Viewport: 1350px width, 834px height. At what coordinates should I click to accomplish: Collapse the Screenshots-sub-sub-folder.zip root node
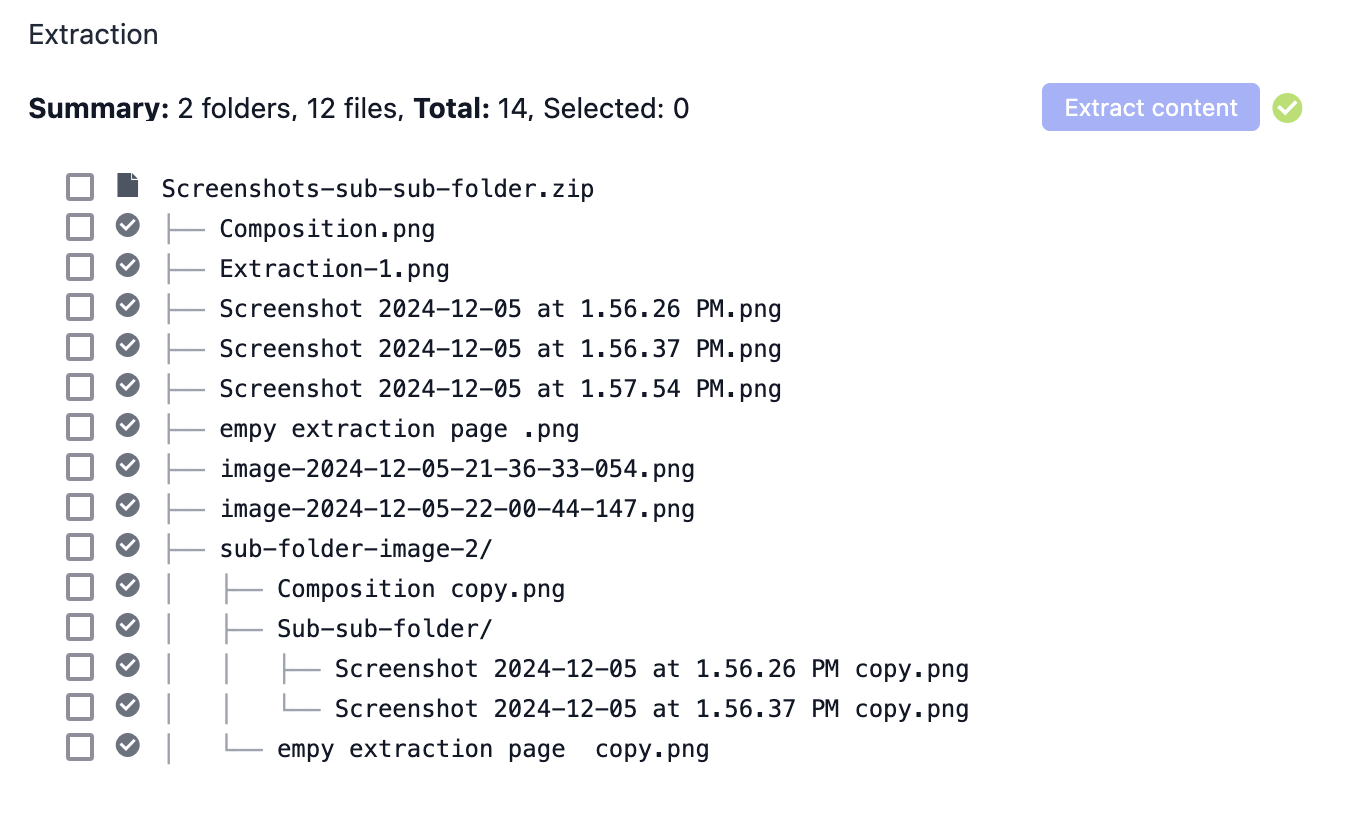click(377, 187)
